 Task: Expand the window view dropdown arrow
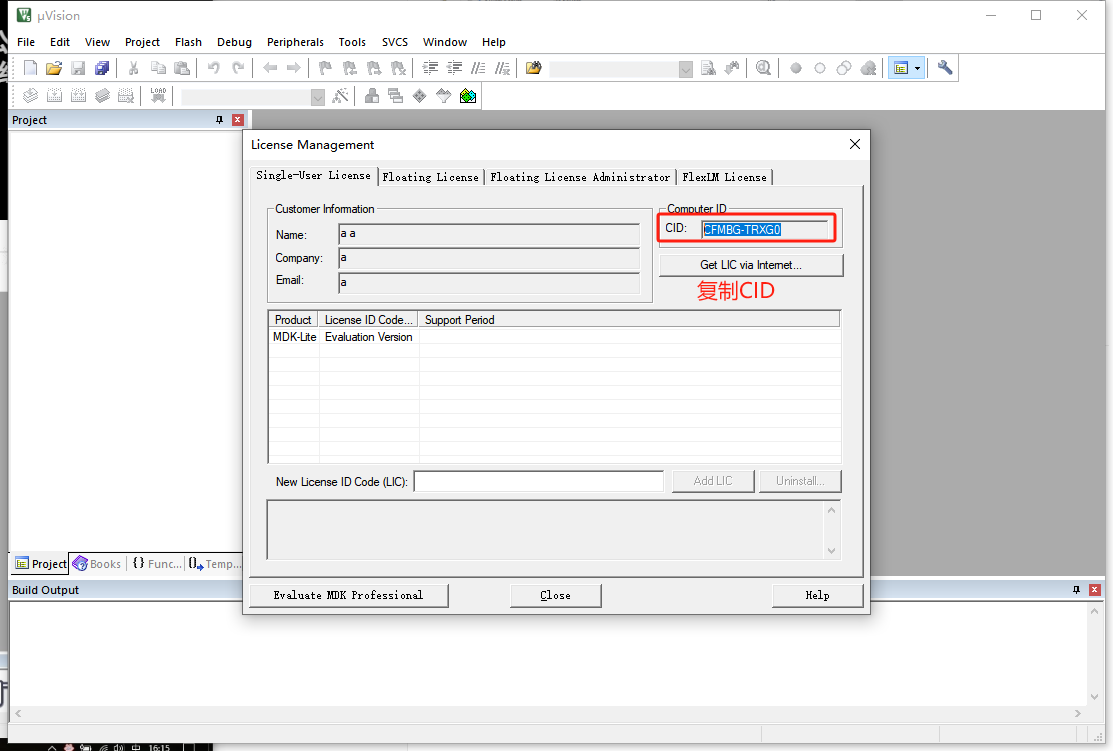pyautogui.click(x=918, y=68)
